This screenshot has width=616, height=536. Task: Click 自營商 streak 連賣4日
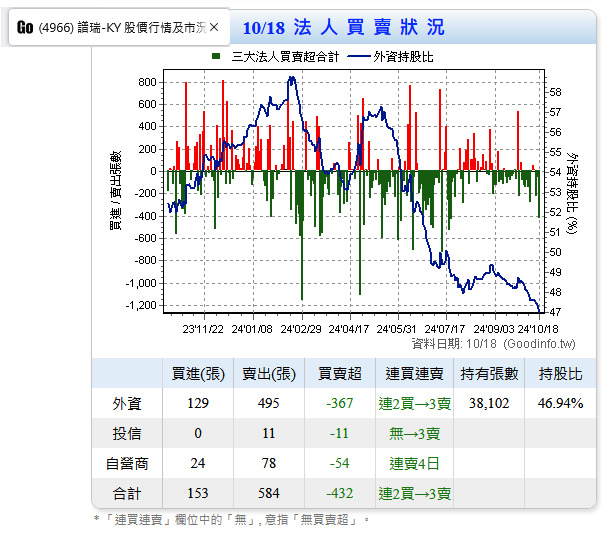pos(414,464)
